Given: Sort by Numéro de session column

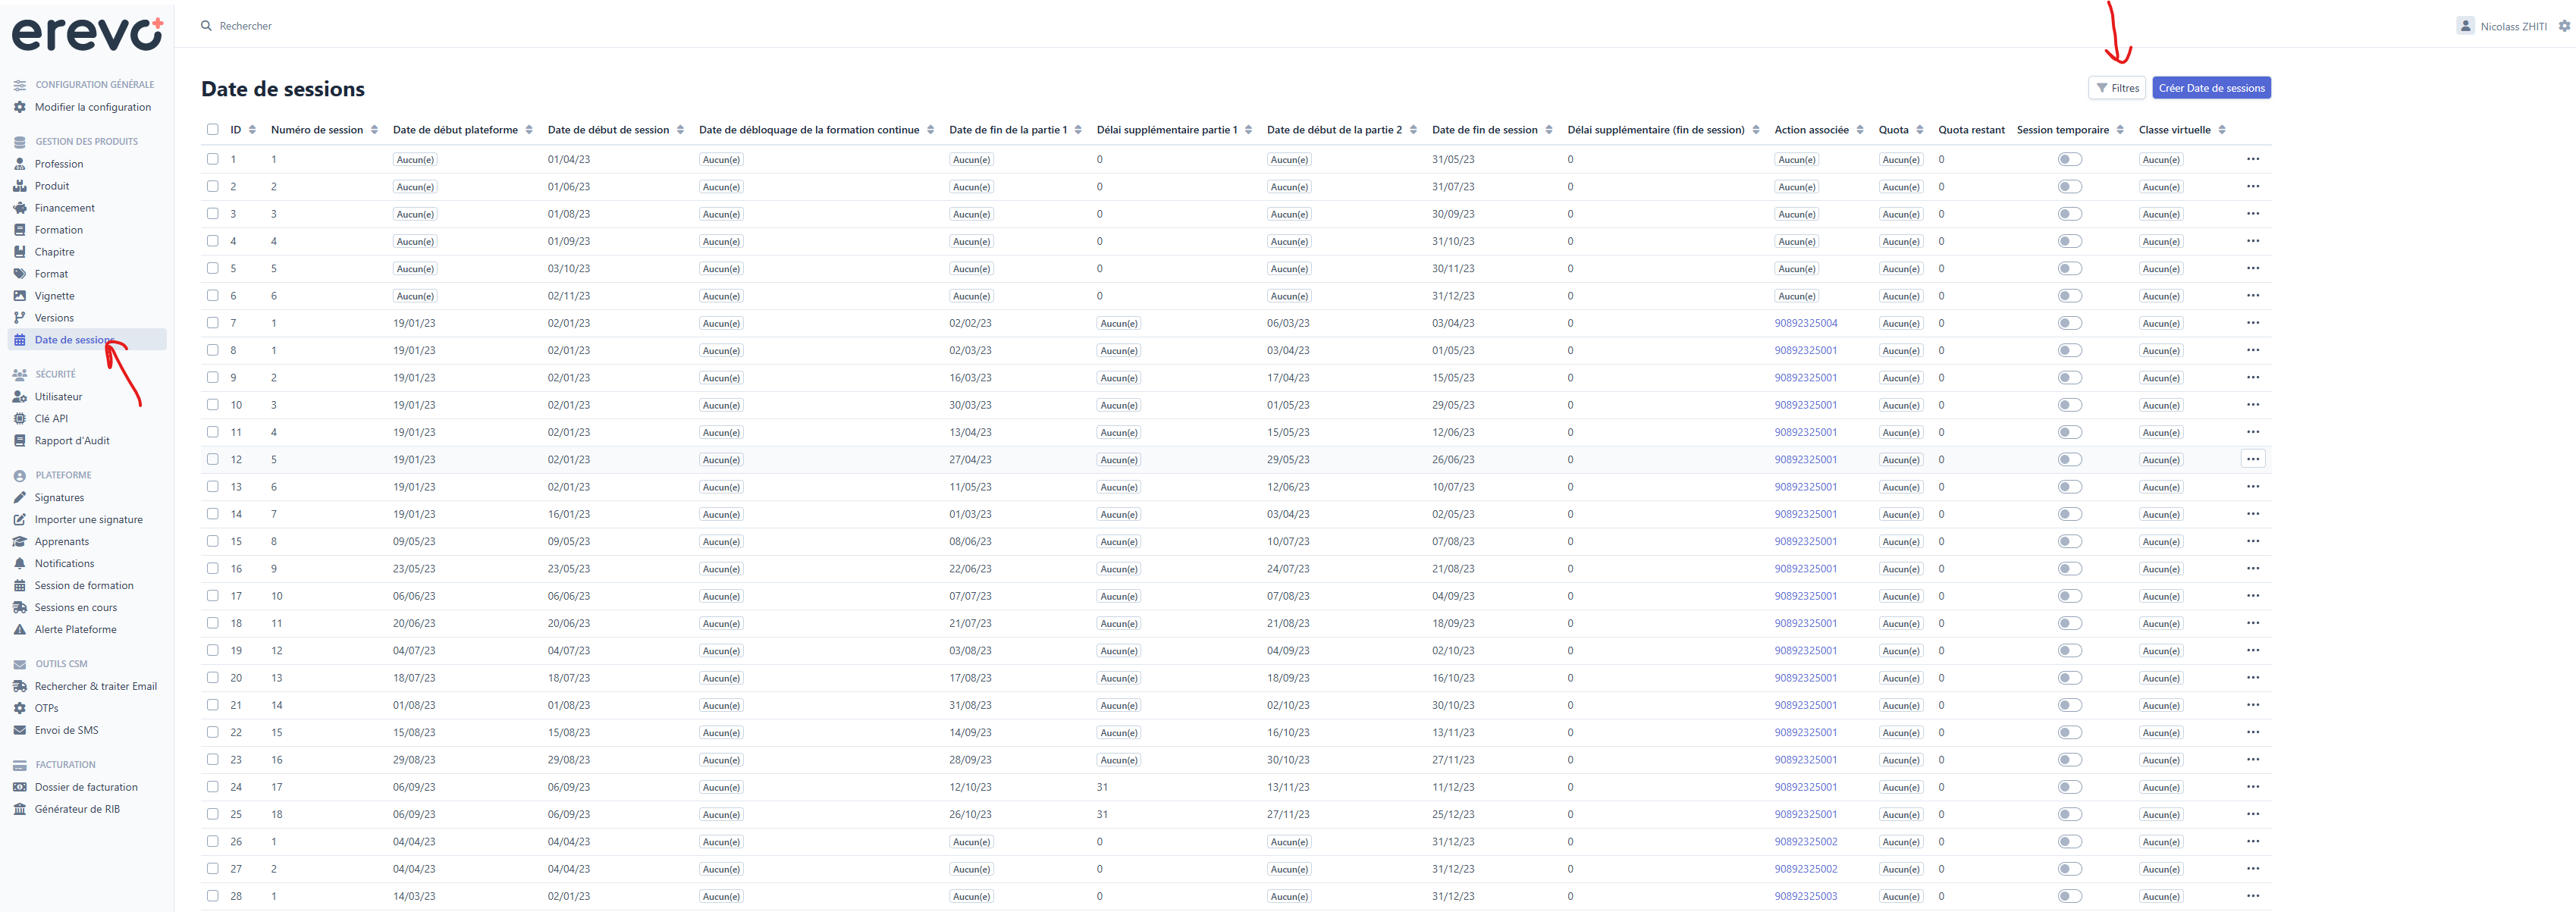Looking at the screenshot, I should pos(324,130).
